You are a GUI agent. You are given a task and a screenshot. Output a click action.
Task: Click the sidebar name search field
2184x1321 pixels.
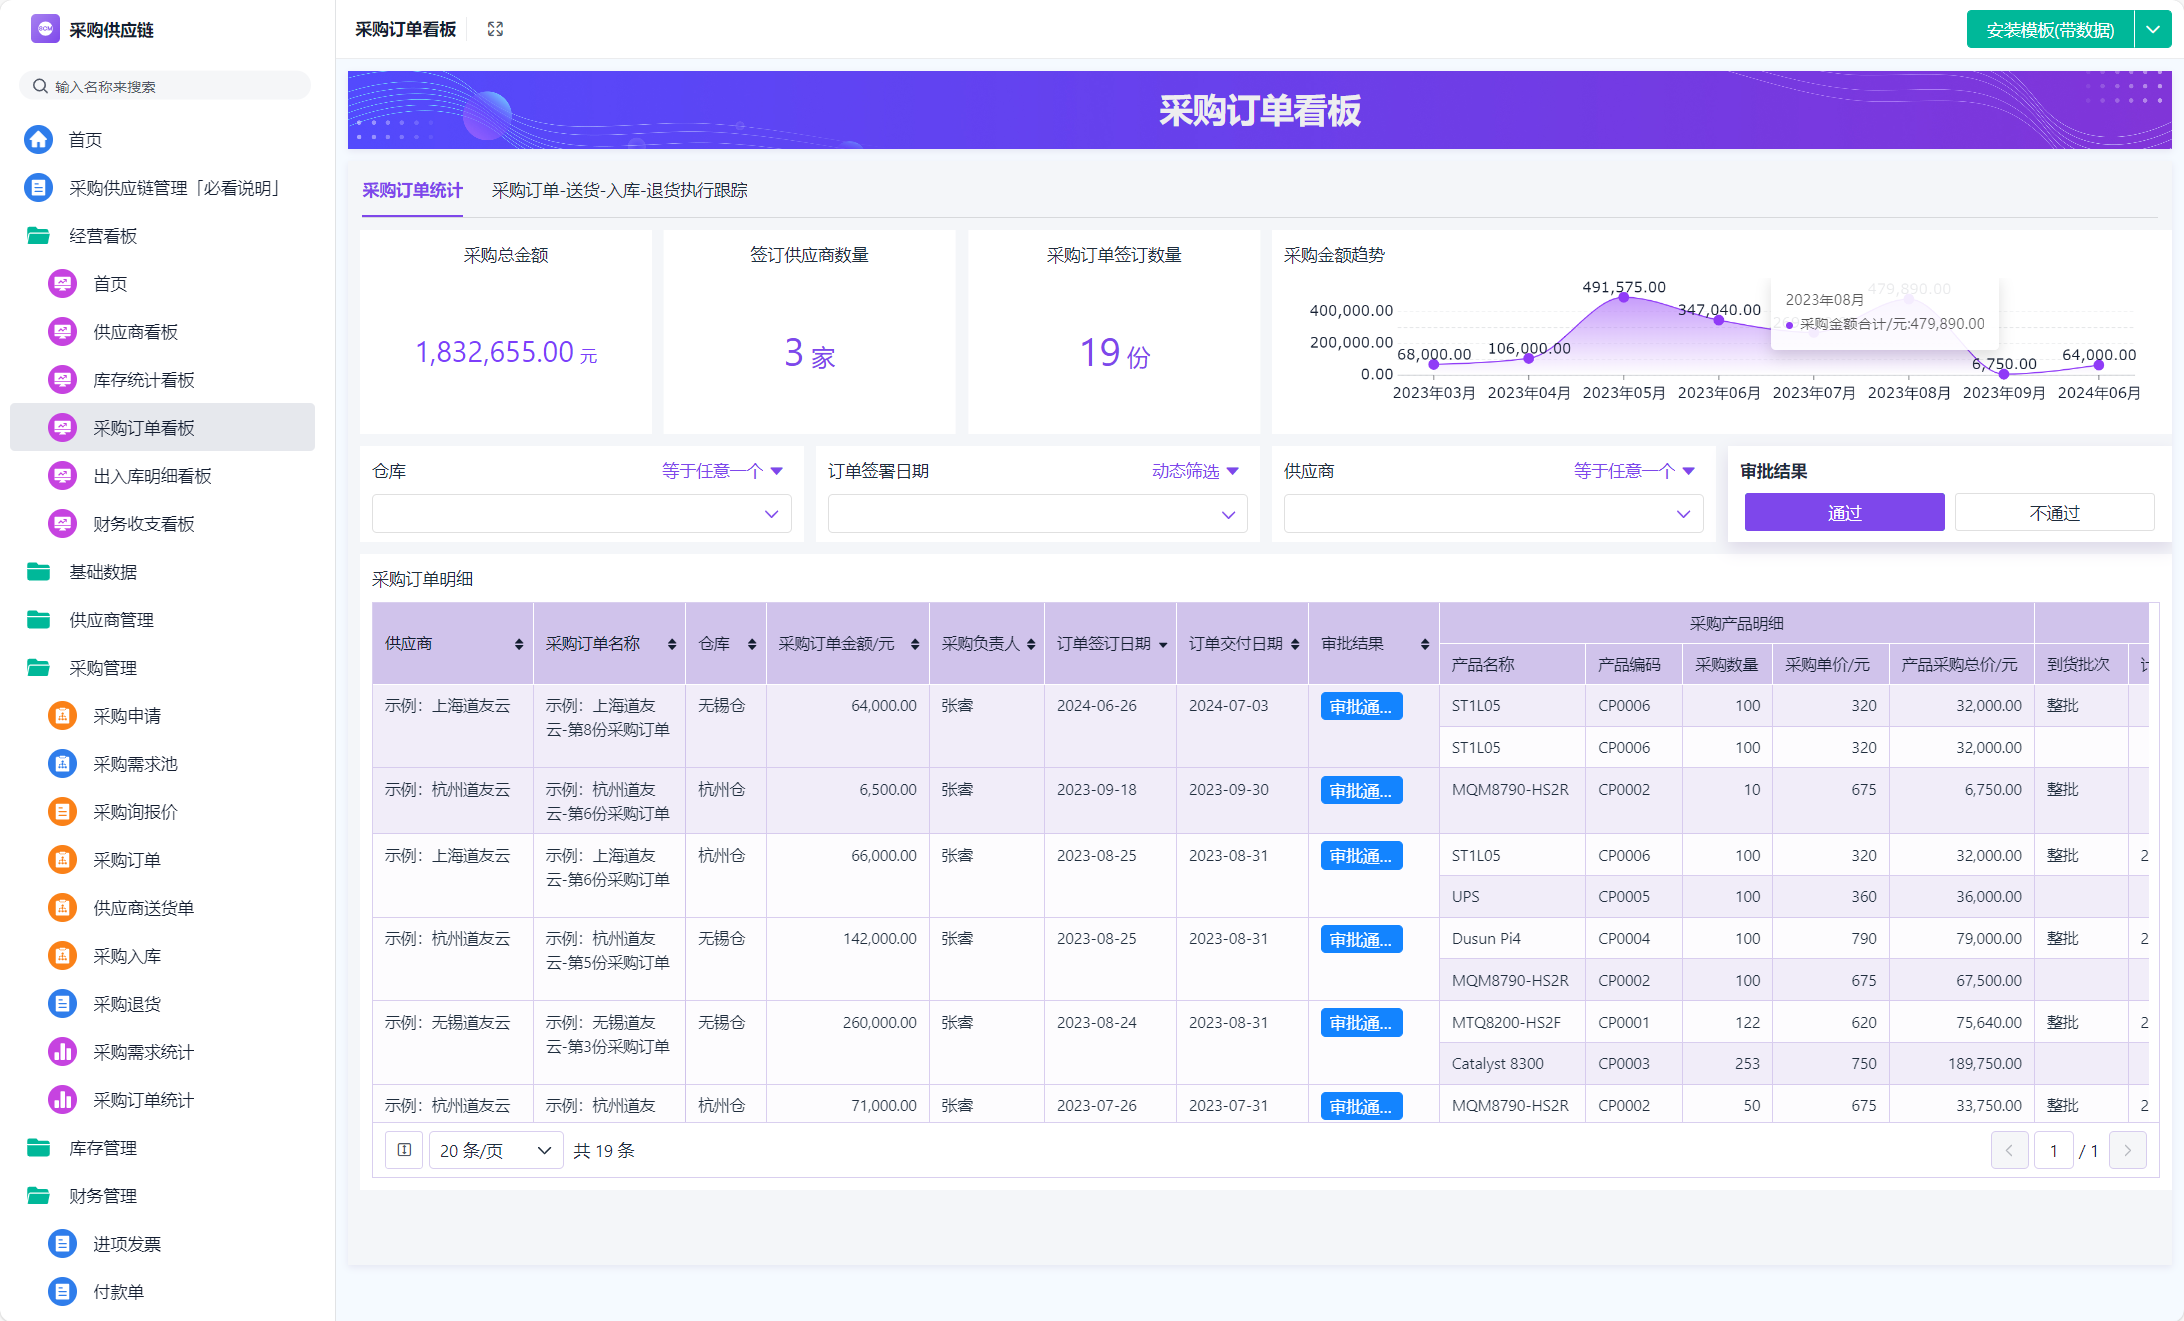pos(165,86)
